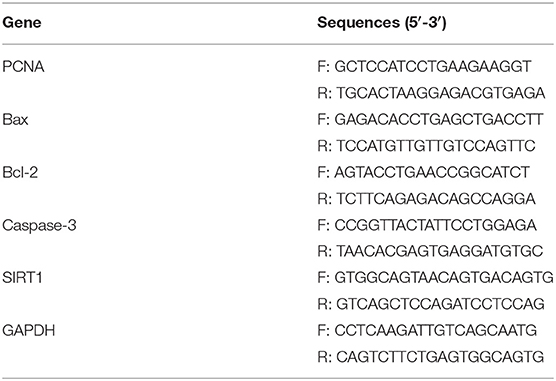
Task: Select the Caspase-3 gene label
Action: coord(39,225)
